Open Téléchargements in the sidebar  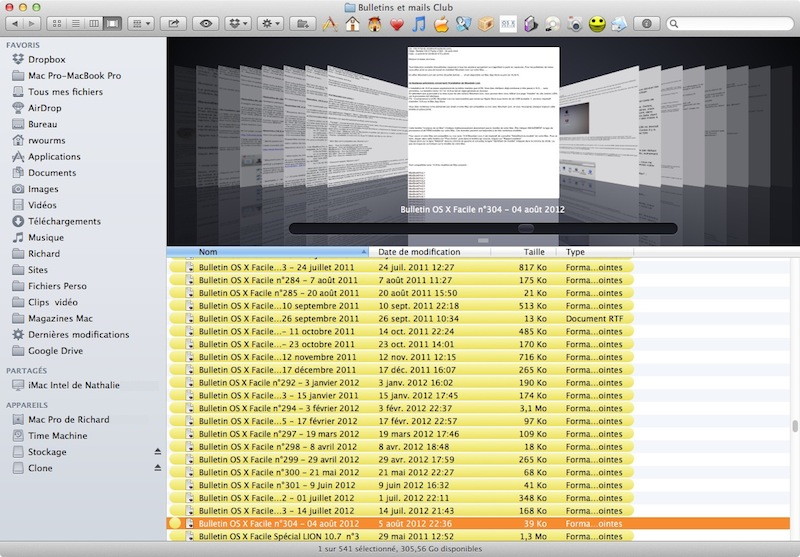(x=64, y=221)
